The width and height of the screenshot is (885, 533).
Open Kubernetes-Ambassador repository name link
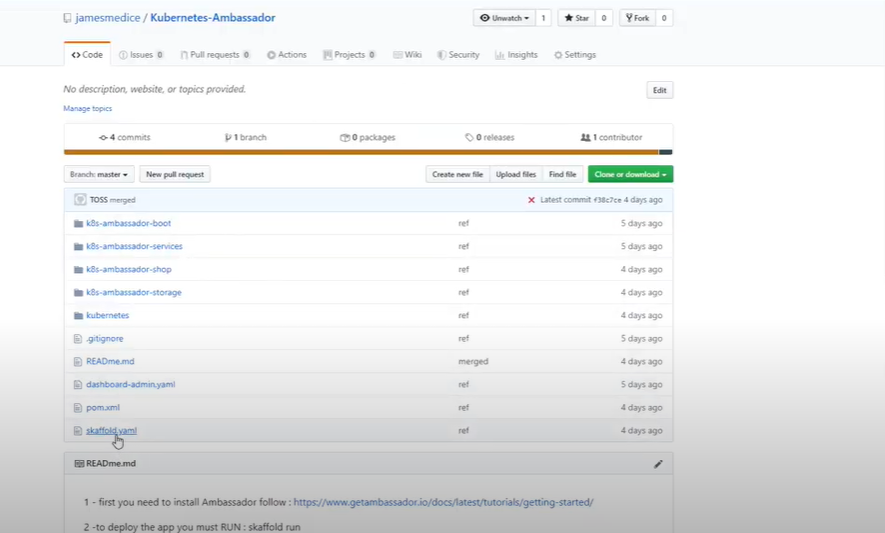pyautogui.click(x=213, y=18)
